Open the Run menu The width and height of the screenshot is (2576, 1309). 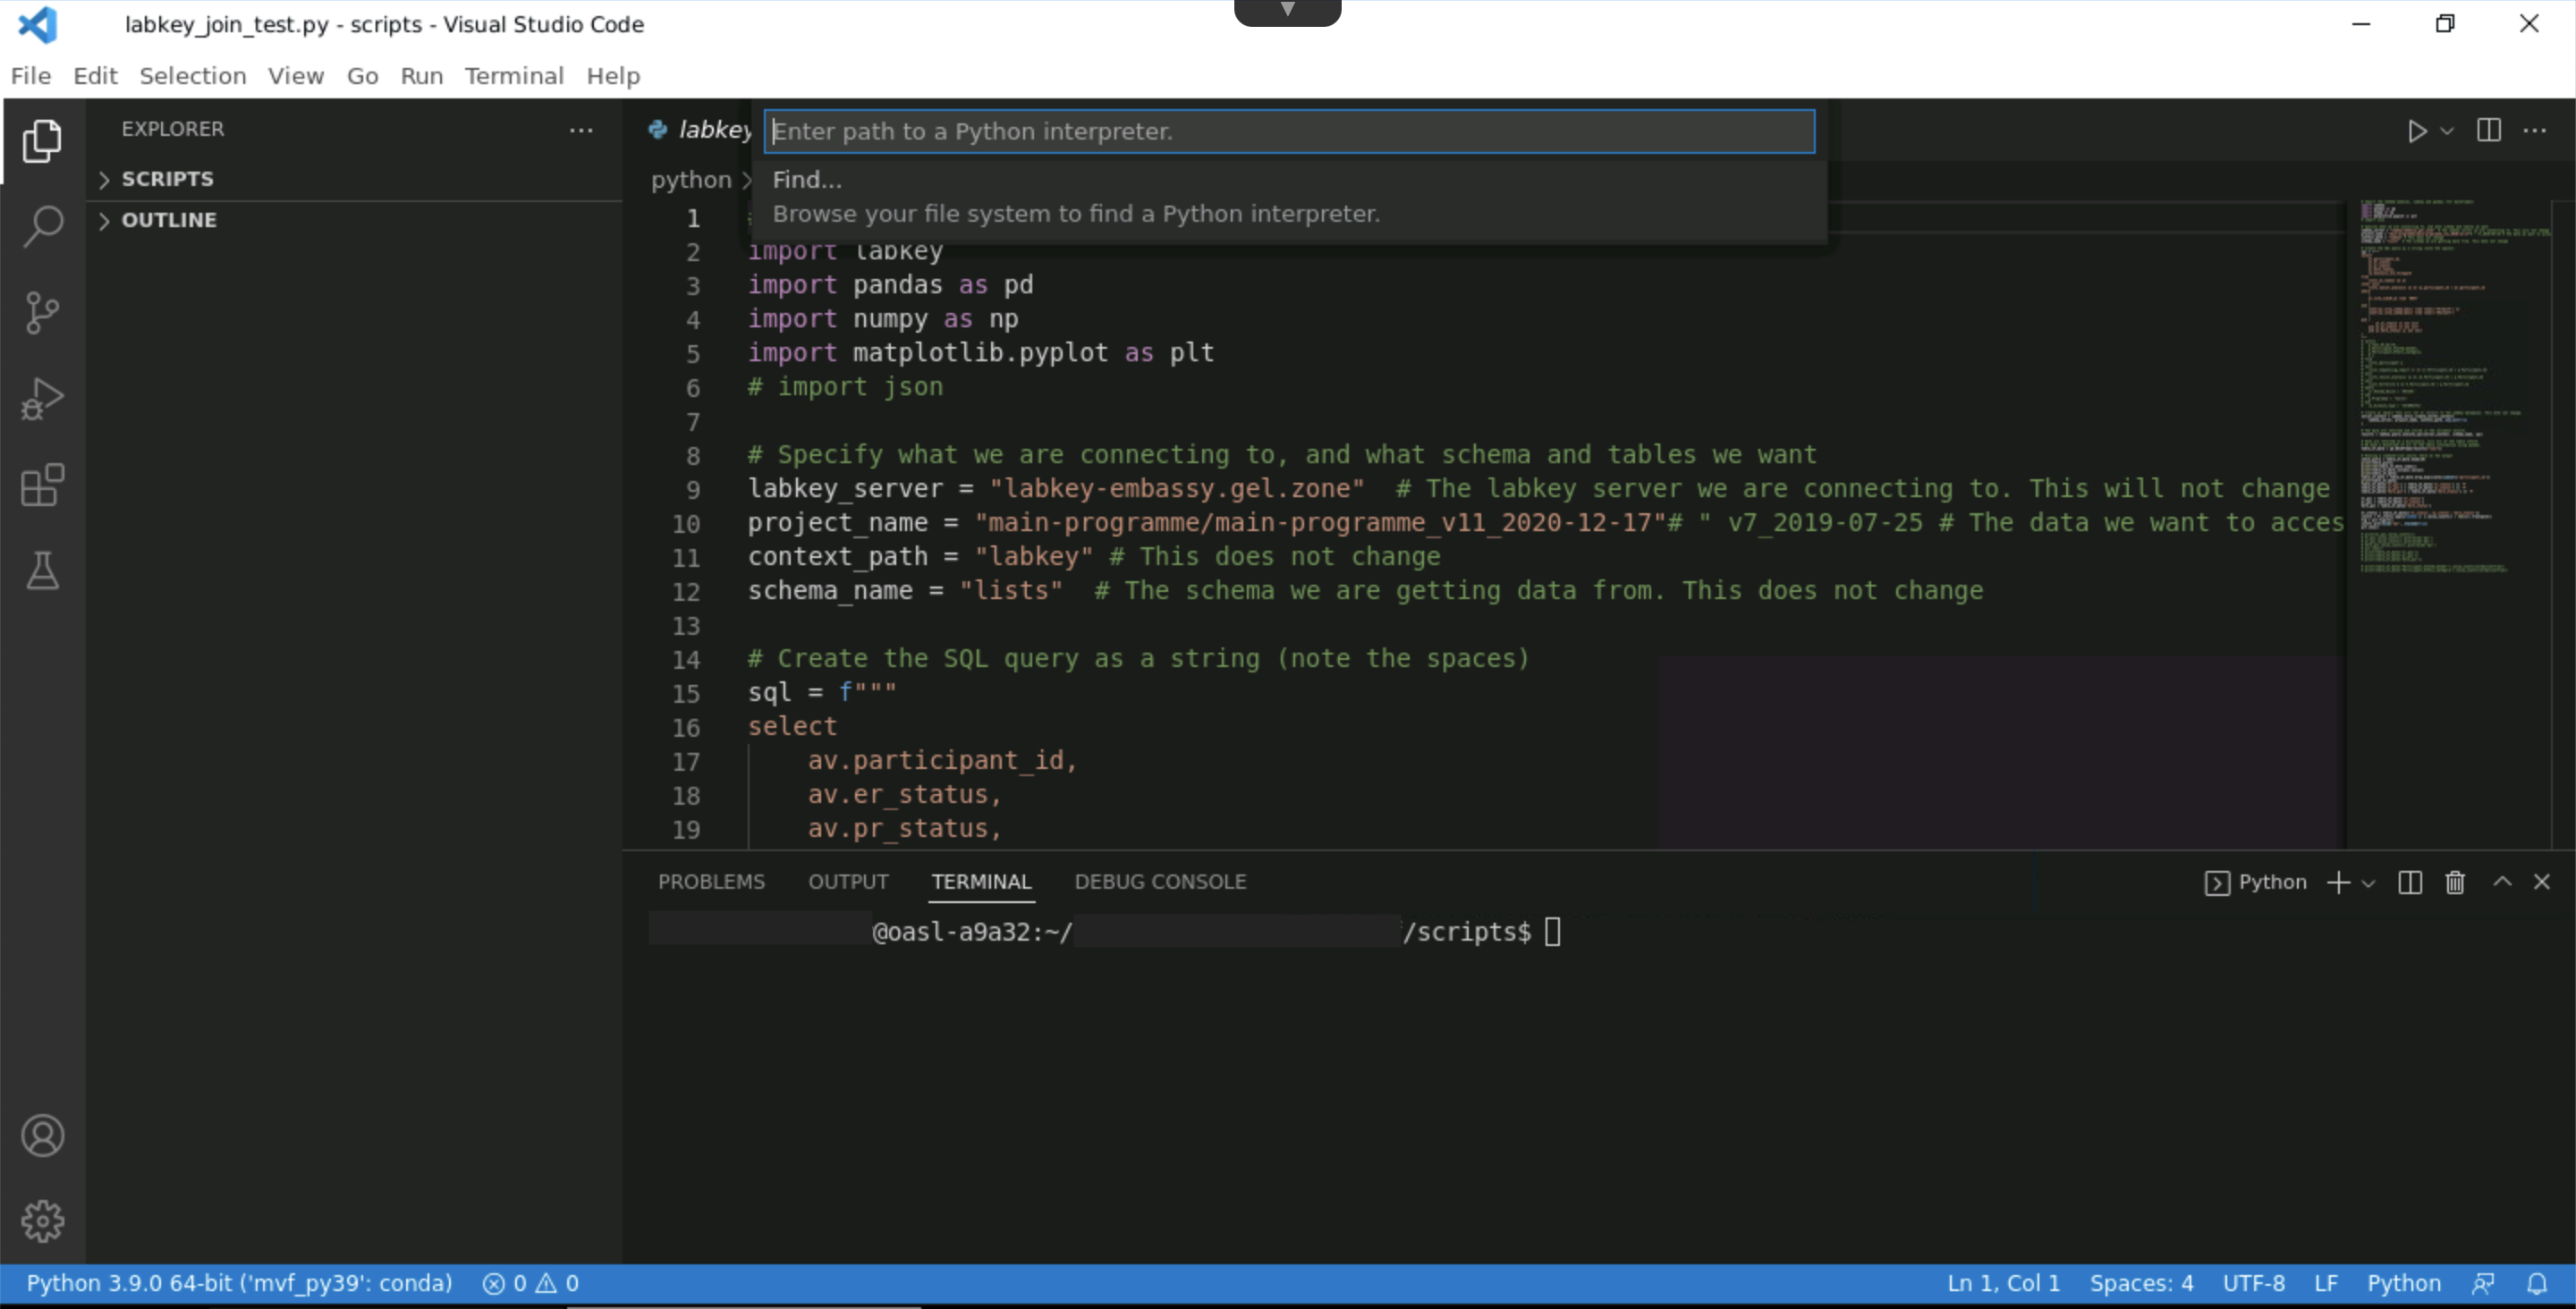(x=421, y=76)
